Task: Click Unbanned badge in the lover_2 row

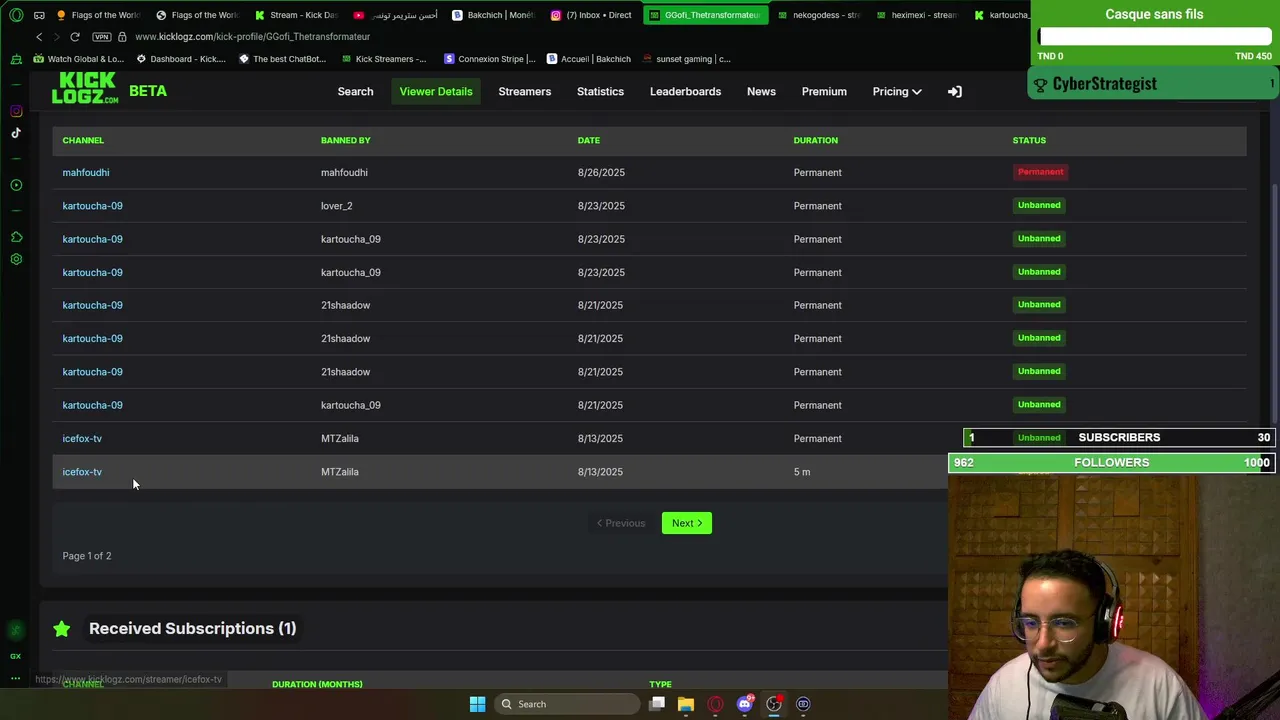Action: tap(1039, 205)
